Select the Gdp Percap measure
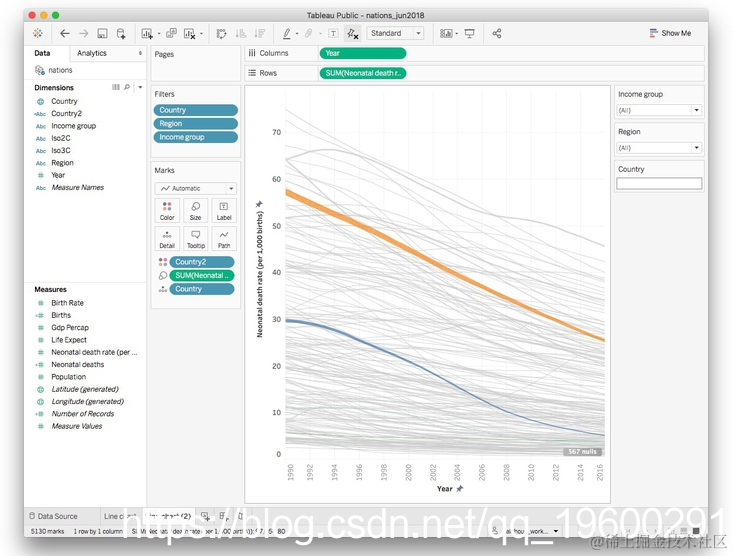The image size is (733, 556). tap(70, 327)
